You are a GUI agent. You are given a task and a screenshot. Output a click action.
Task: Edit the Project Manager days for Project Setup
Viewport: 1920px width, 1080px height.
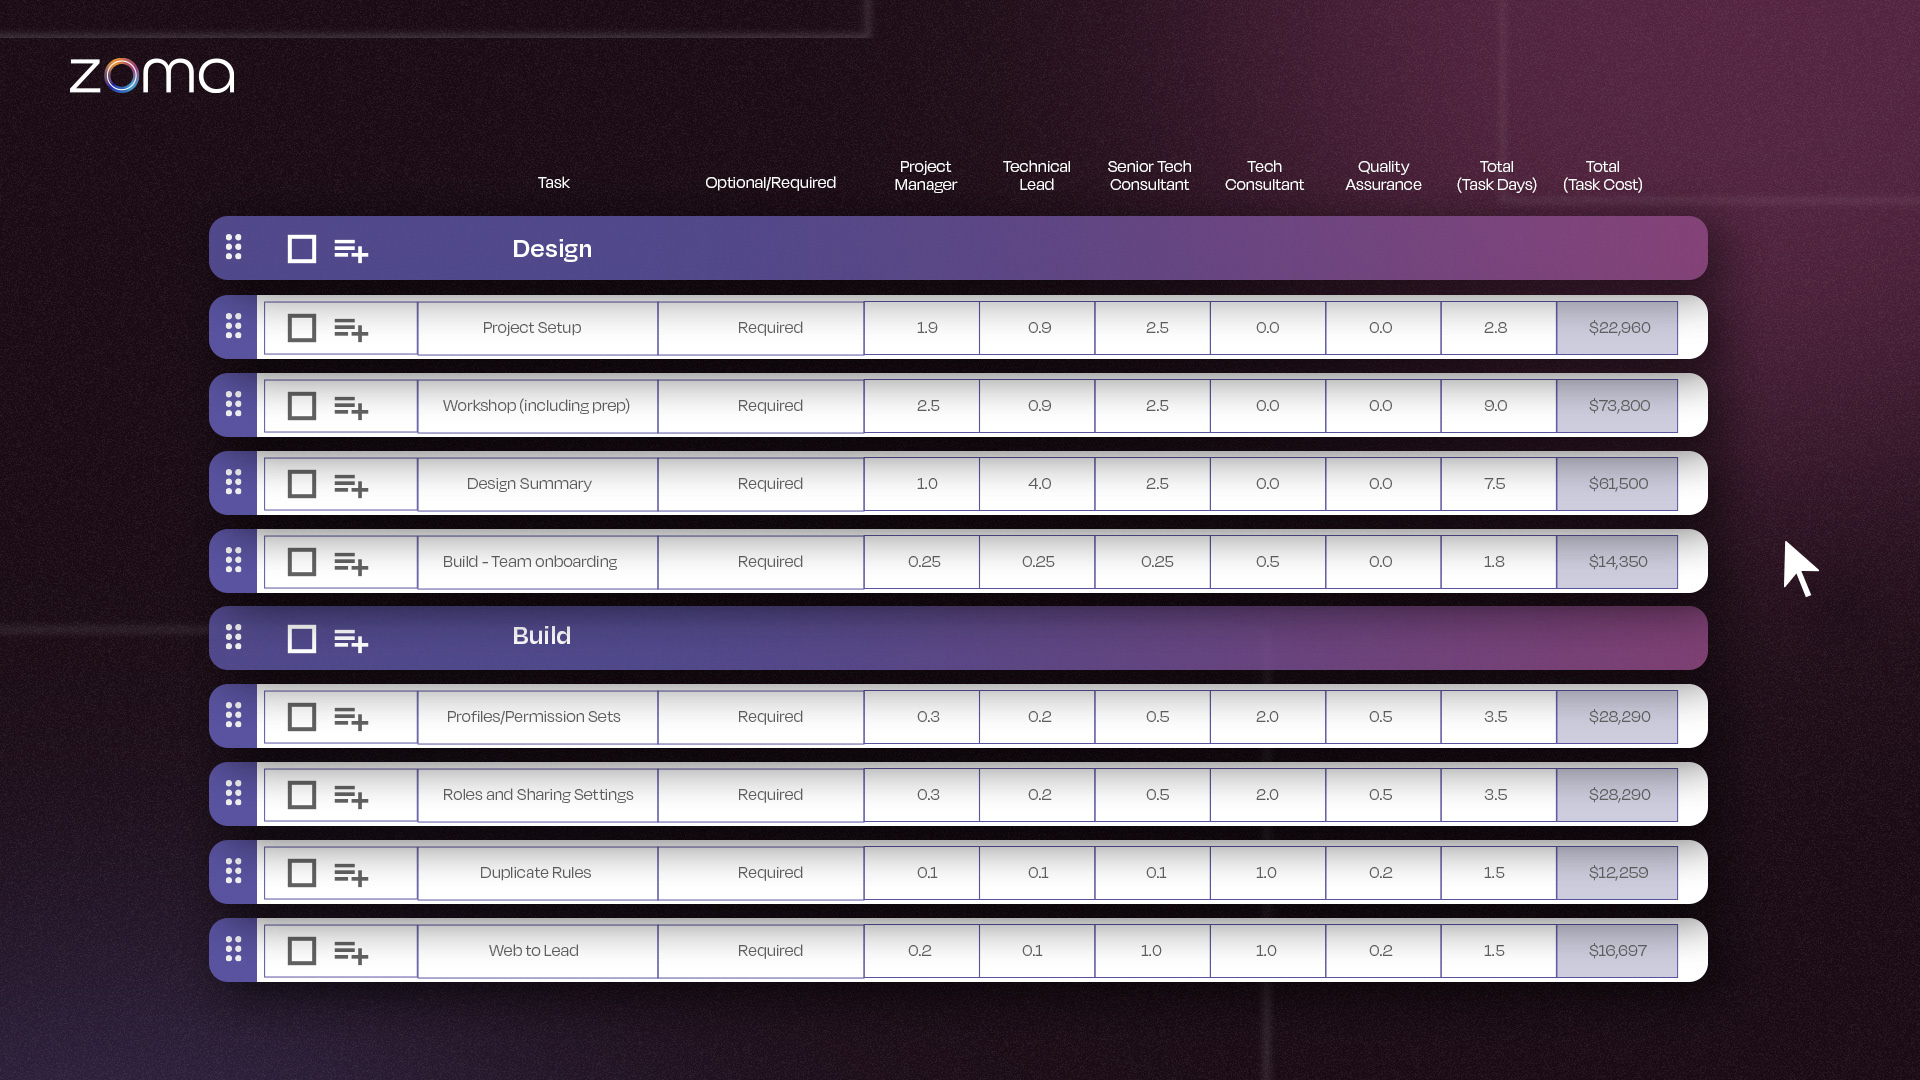point(926,328)
